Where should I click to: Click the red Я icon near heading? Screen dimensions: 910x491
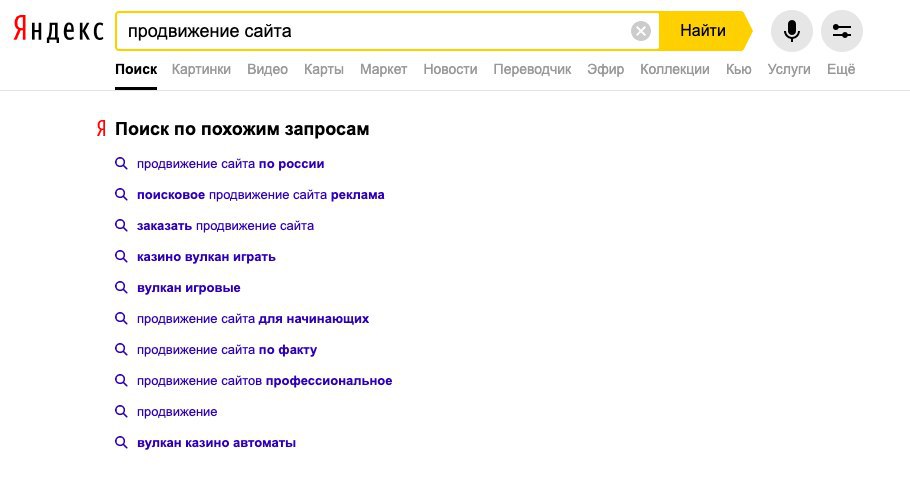point(101,128)
